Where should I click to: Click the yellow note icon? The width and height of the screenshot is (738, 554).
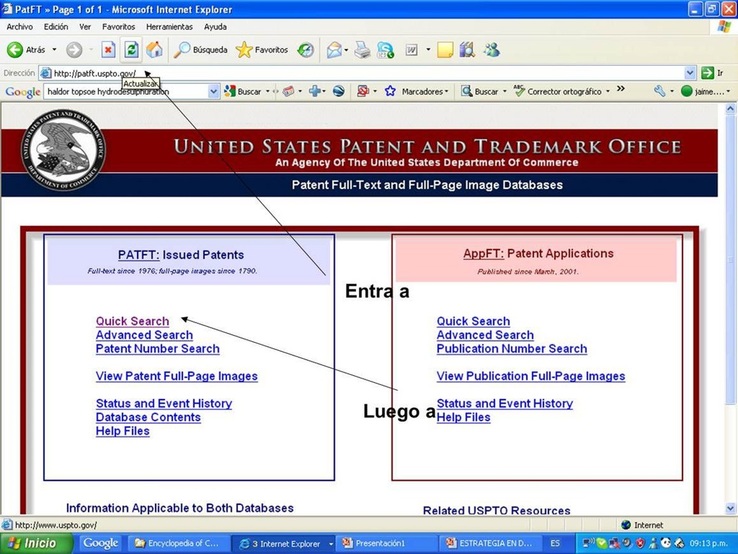pyautogui.click(x=445, y=49)
